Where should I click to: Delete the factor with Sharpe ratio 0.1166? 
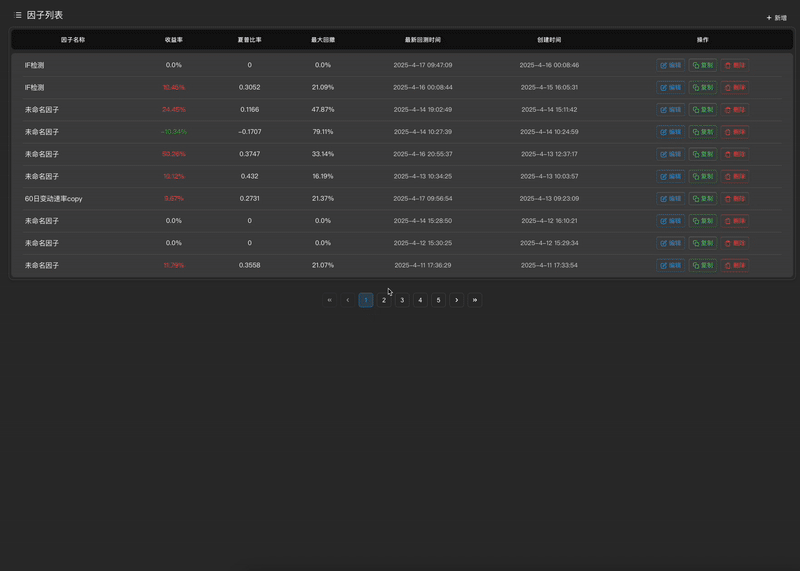click(x=735, y=110)
